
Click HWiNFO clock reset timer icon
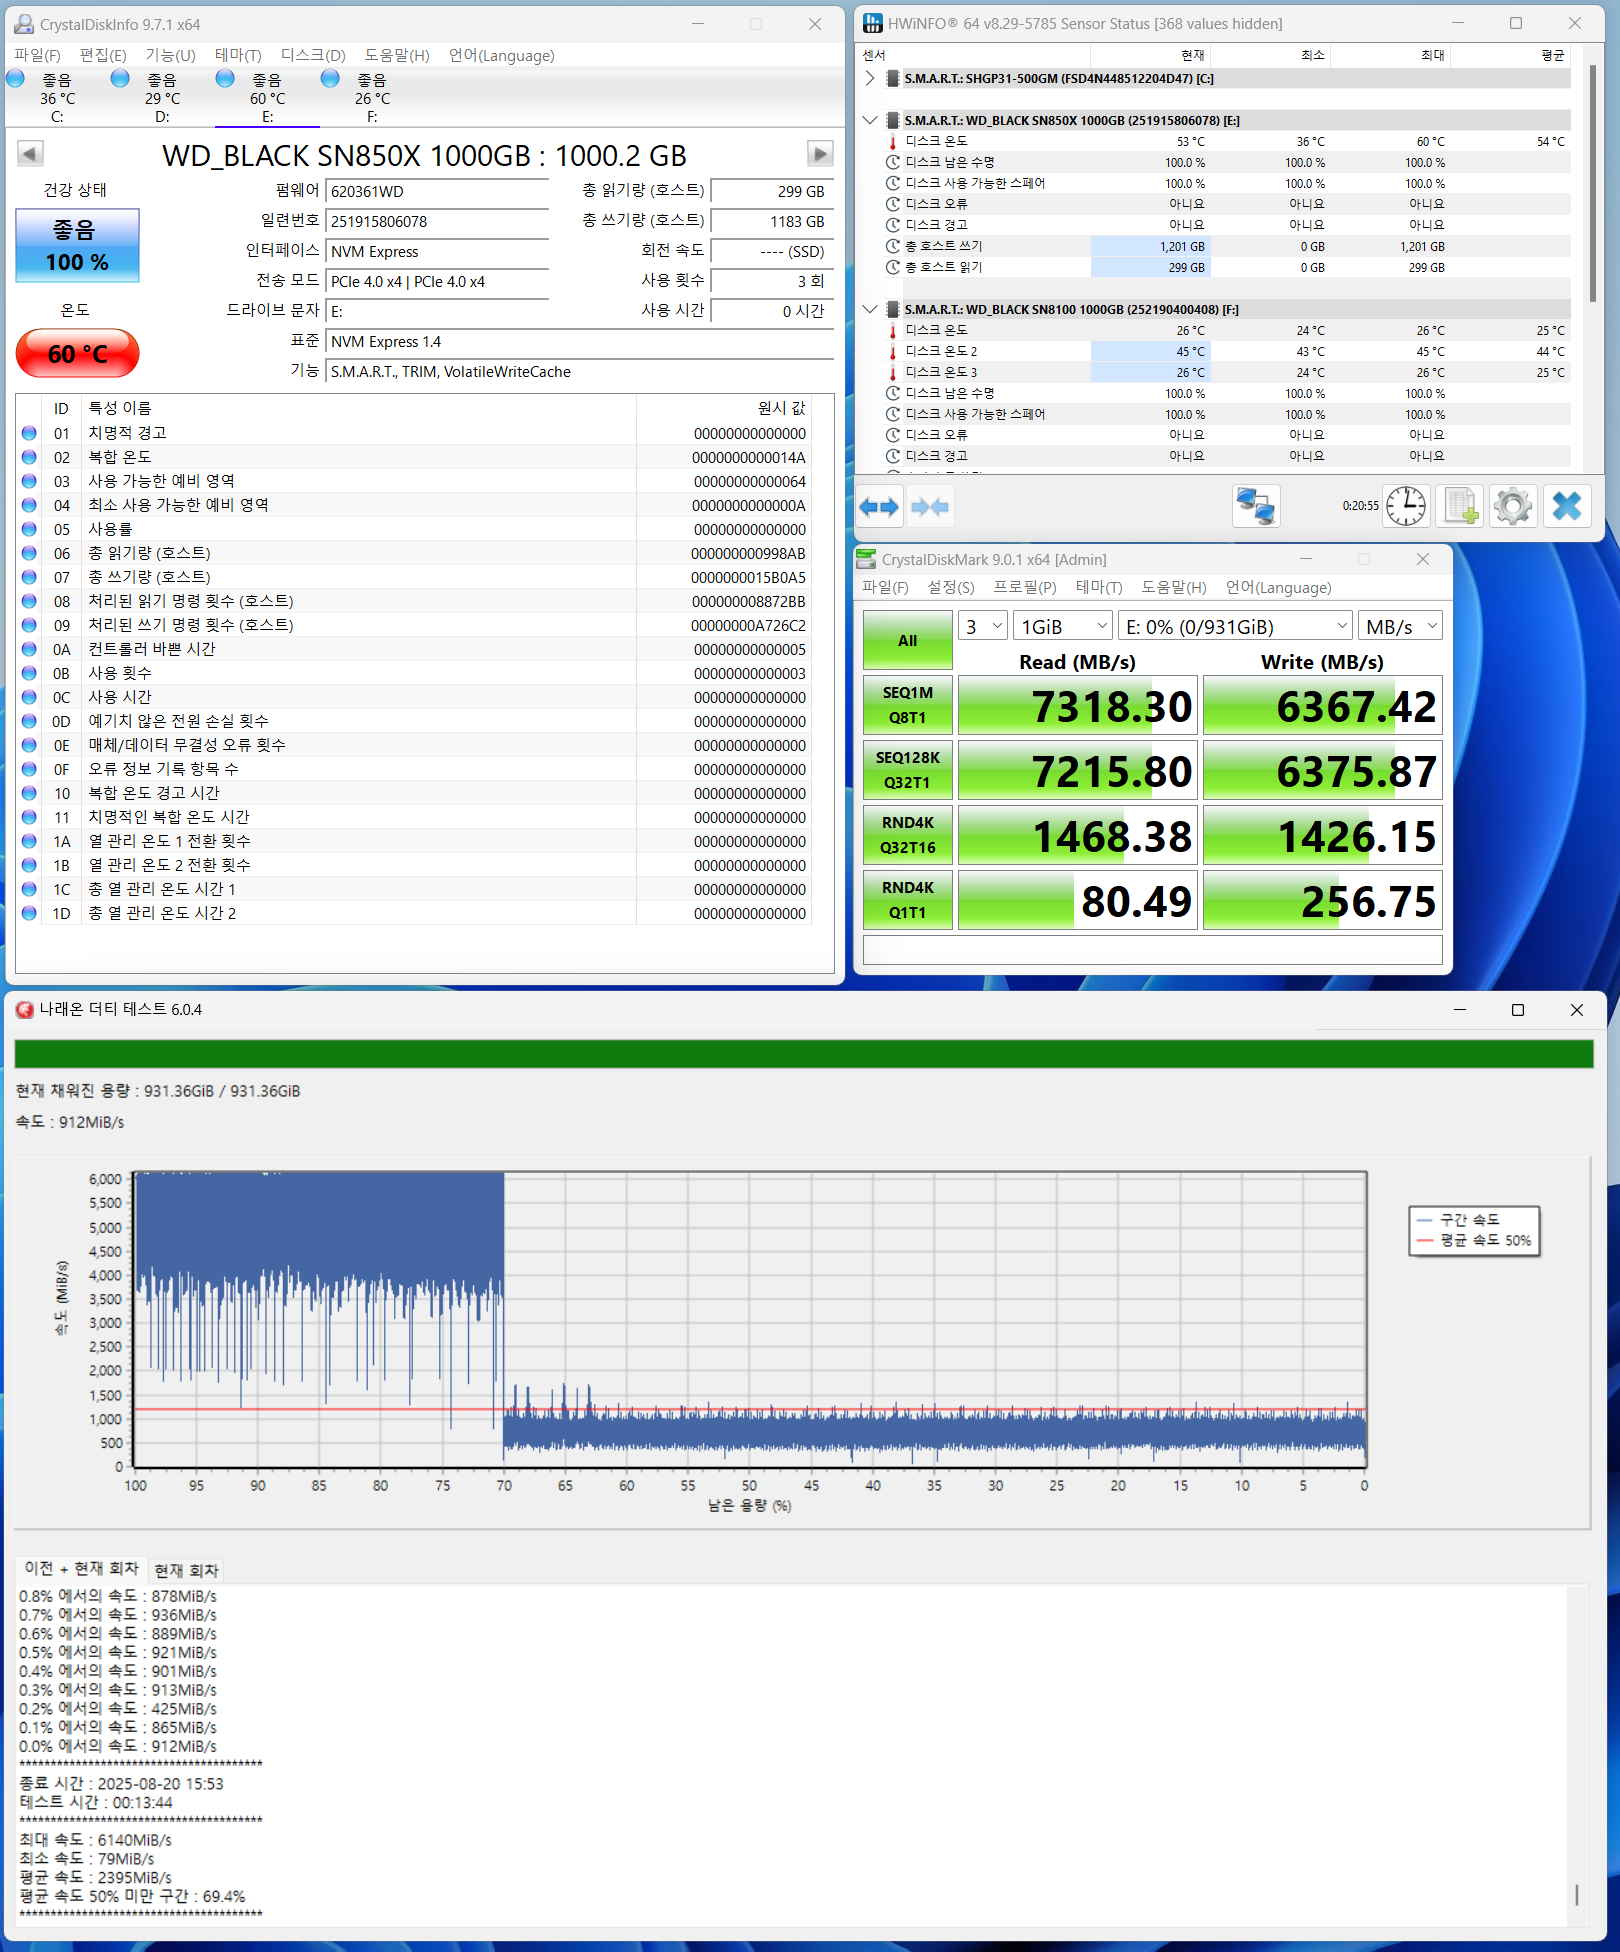click(1406, 506)
